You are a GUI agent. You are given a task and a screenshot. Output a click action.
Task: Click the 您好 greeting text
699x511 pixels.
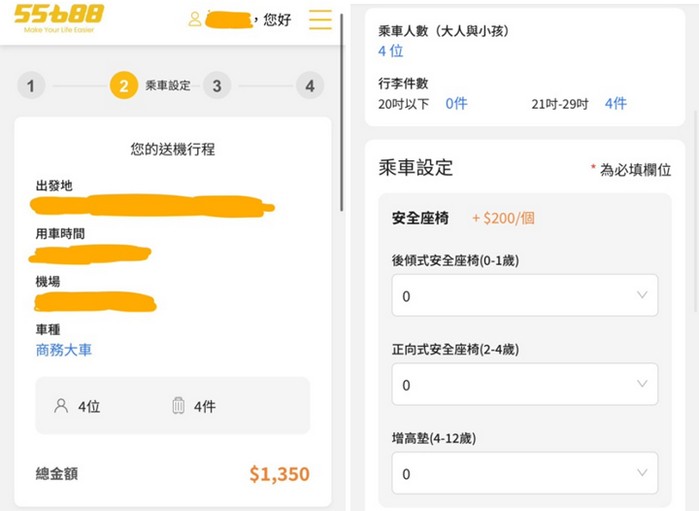coord(277,19)
